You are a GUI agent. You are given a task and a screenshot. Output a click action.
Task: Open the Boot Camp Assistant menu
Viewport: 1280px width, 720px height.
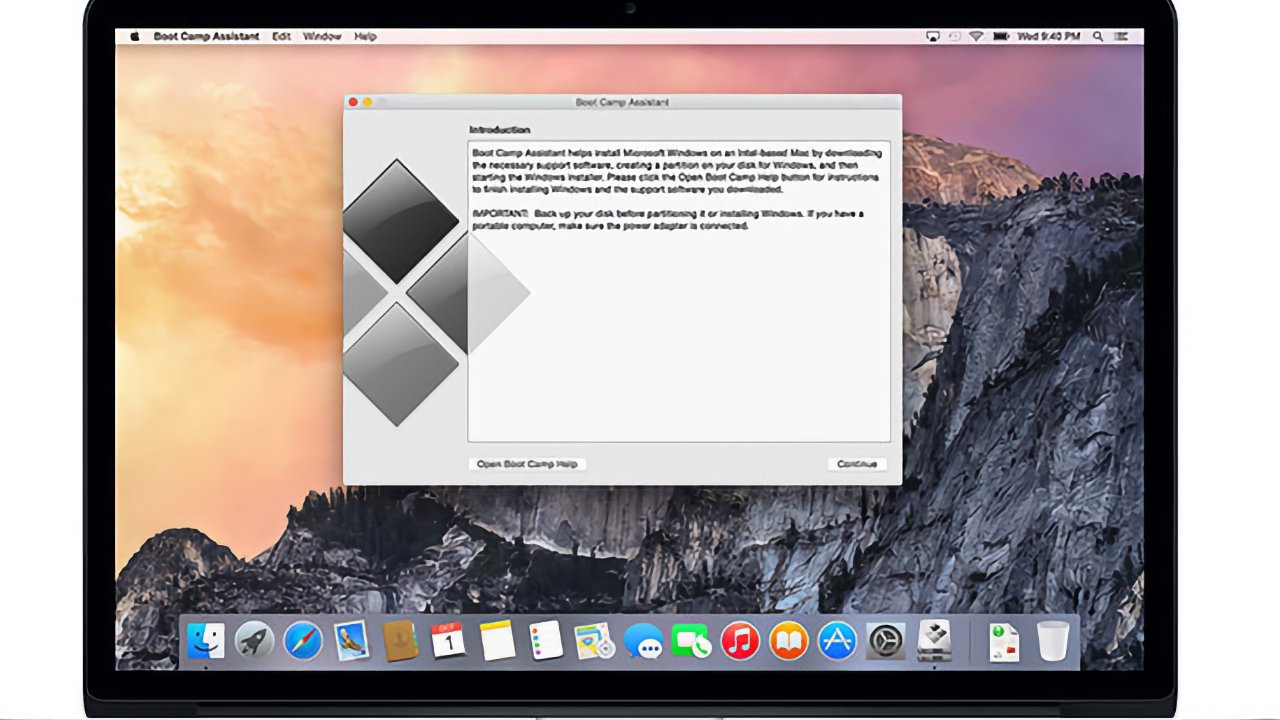click(207, 36)
